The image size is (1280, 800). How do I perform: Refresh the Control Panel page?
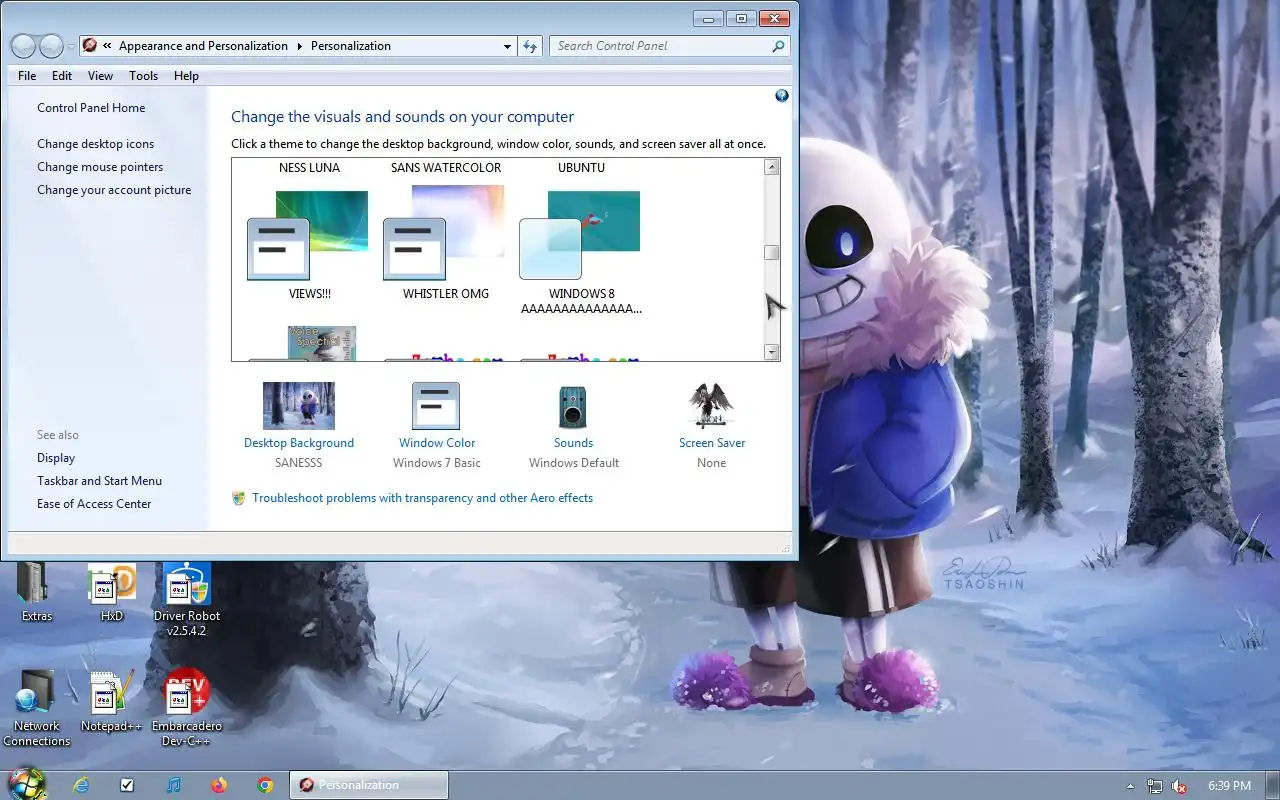coord(530,46)
